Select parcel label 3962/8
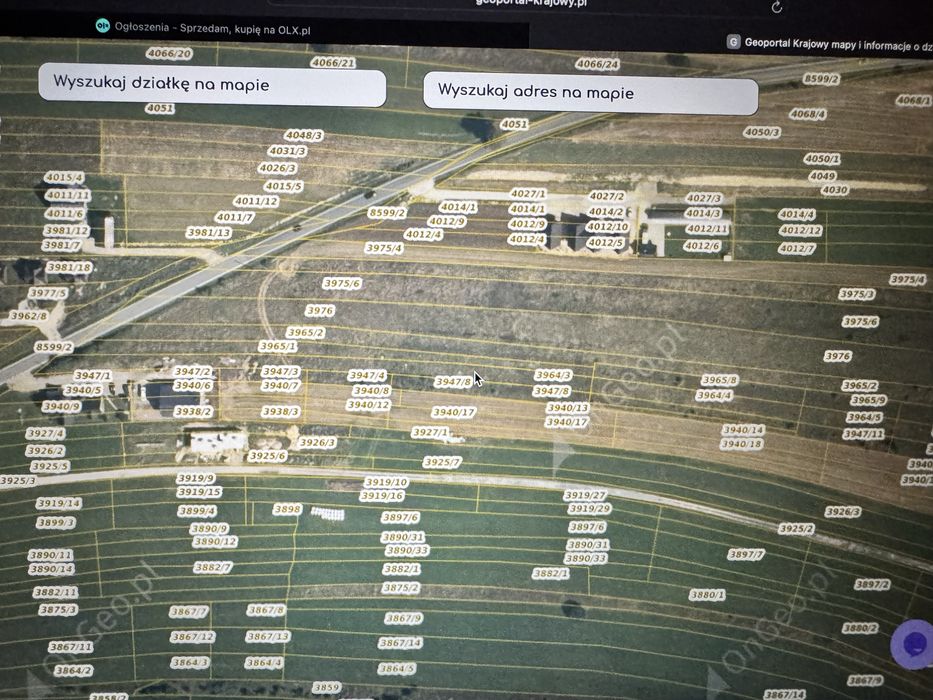Screen dimensions: 933x700 tap(29, 315)
